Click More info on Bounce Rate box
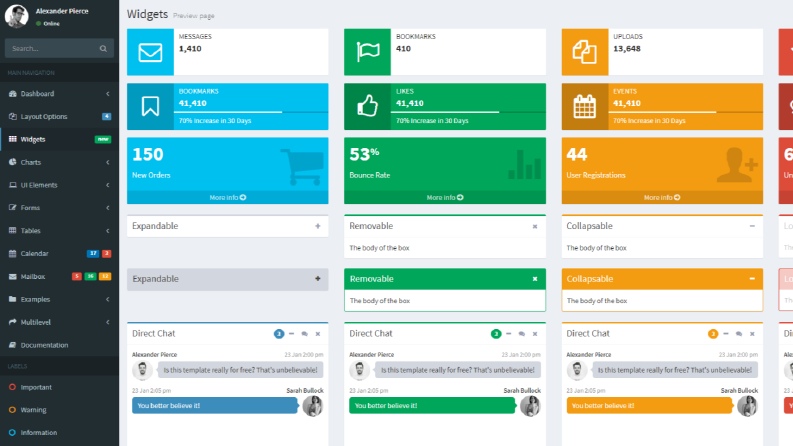This screenshot has height=446, width=793. (445, 197)
